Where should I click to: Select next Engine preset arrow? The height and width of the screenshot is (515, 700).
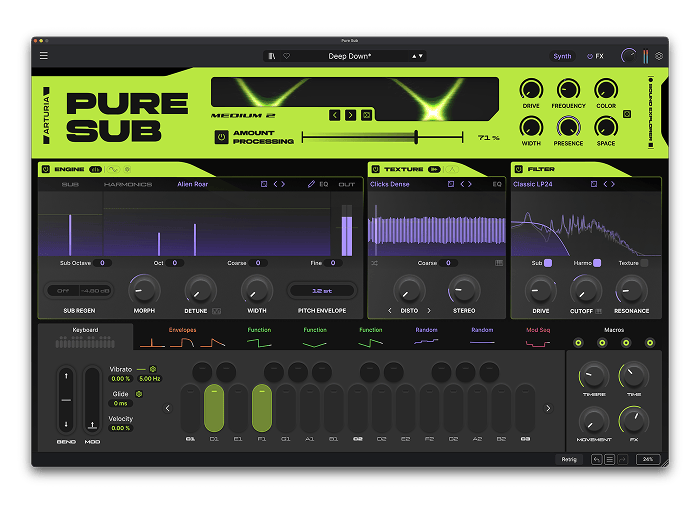coord(283,184)
